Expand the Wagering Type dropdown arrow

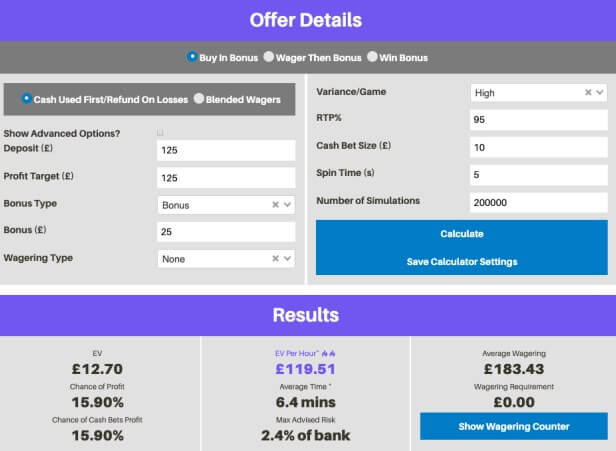pyautogui.click(x=288, y=258)
